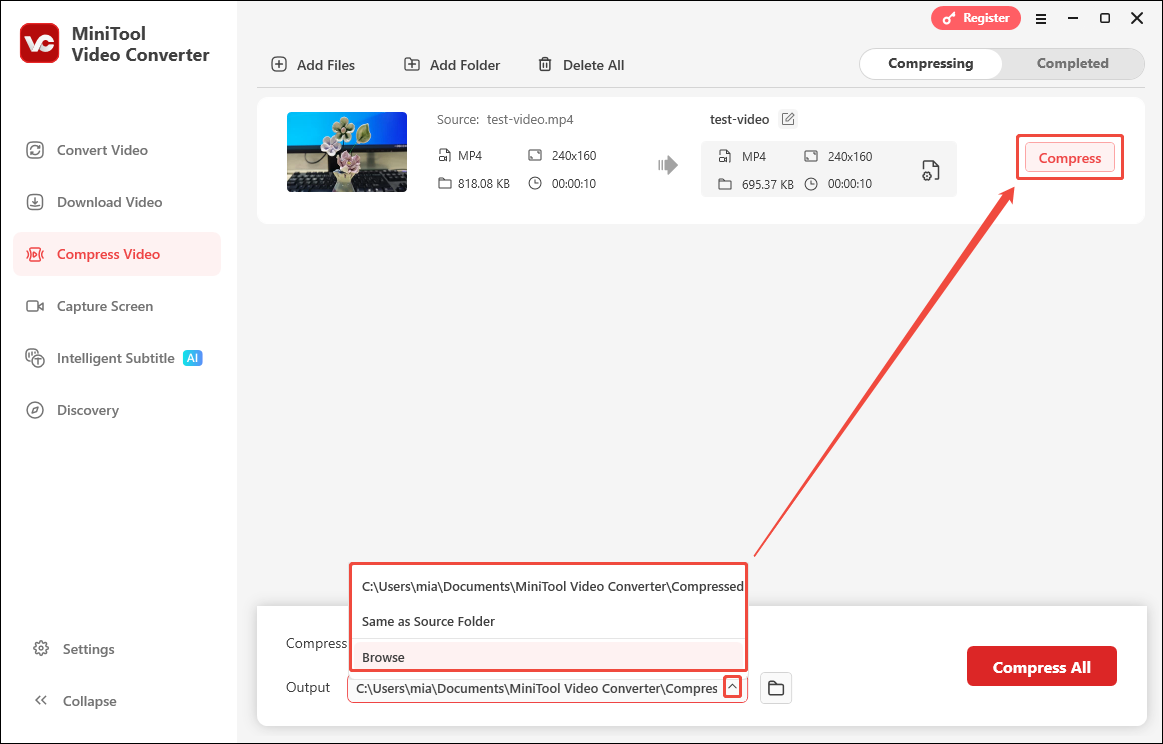
Task: Click the test-video thumbnail preview
Action: [347, 152]
